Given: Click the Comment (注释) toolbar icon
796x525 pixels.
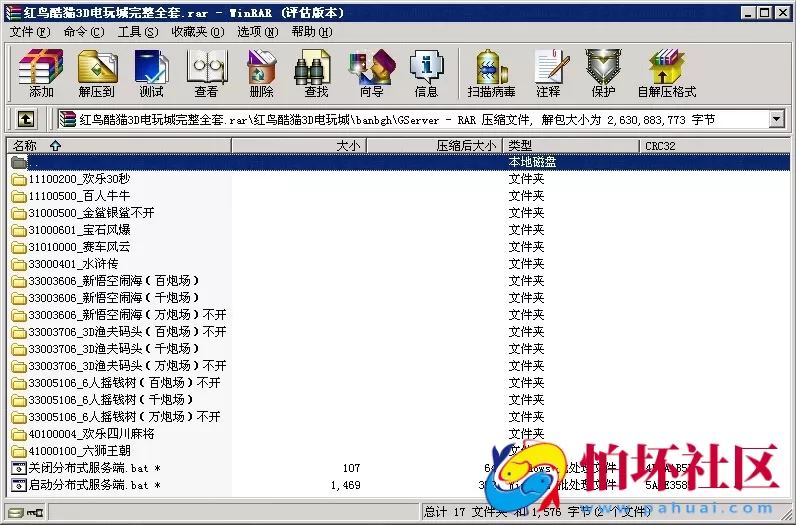Looking at the screenshot, I should [549, 73].
